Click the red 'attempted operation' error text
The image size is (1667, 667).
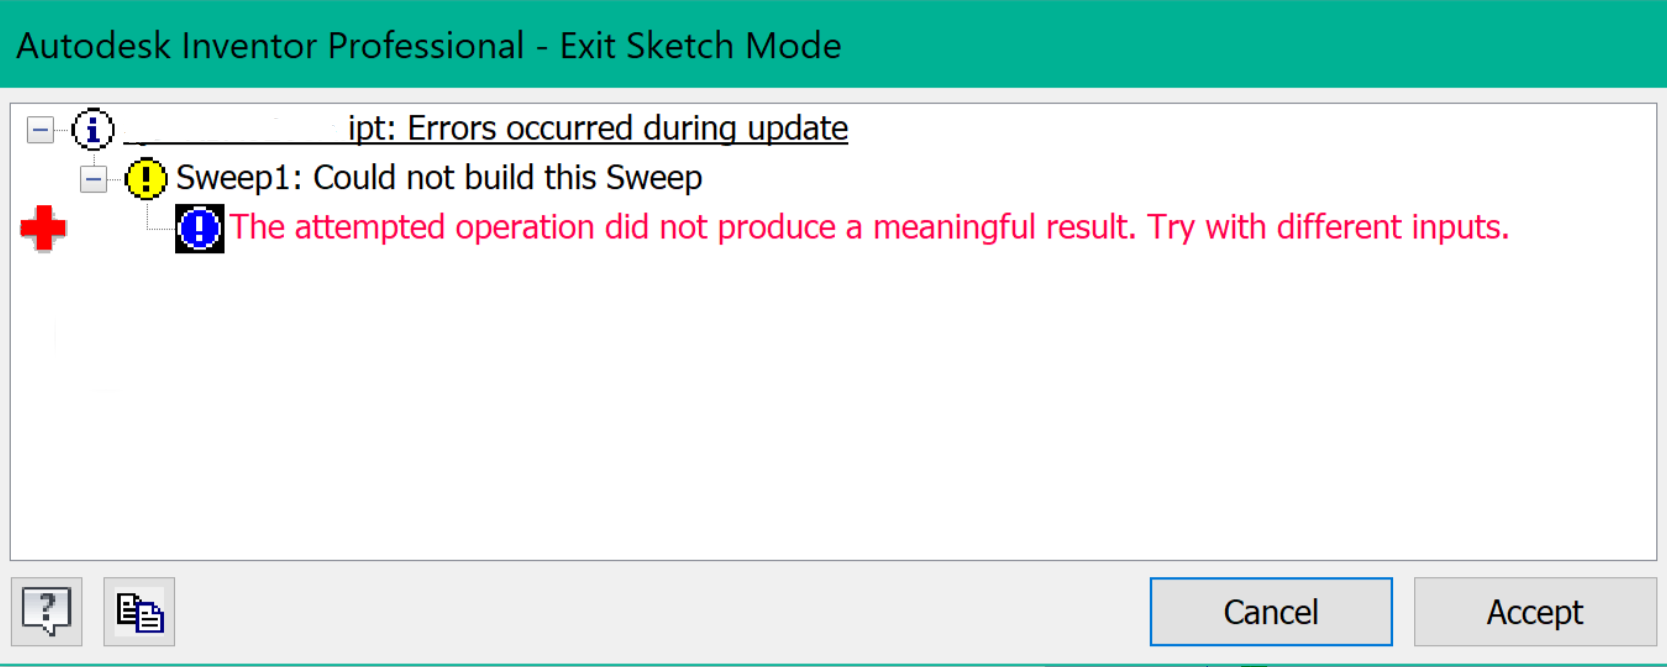870,227
